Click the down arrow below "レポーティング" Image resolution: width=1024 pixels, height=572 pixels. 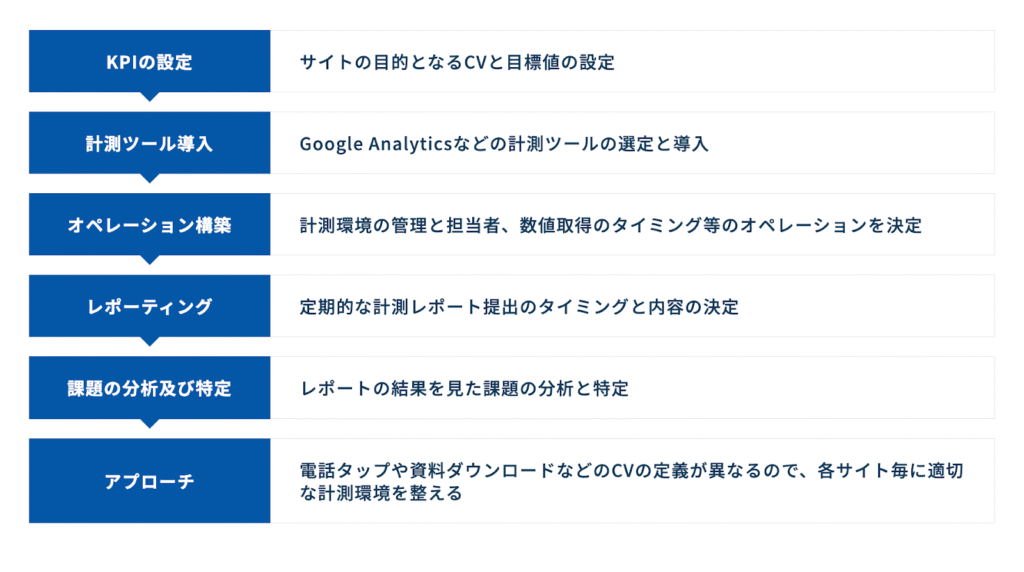150,341
